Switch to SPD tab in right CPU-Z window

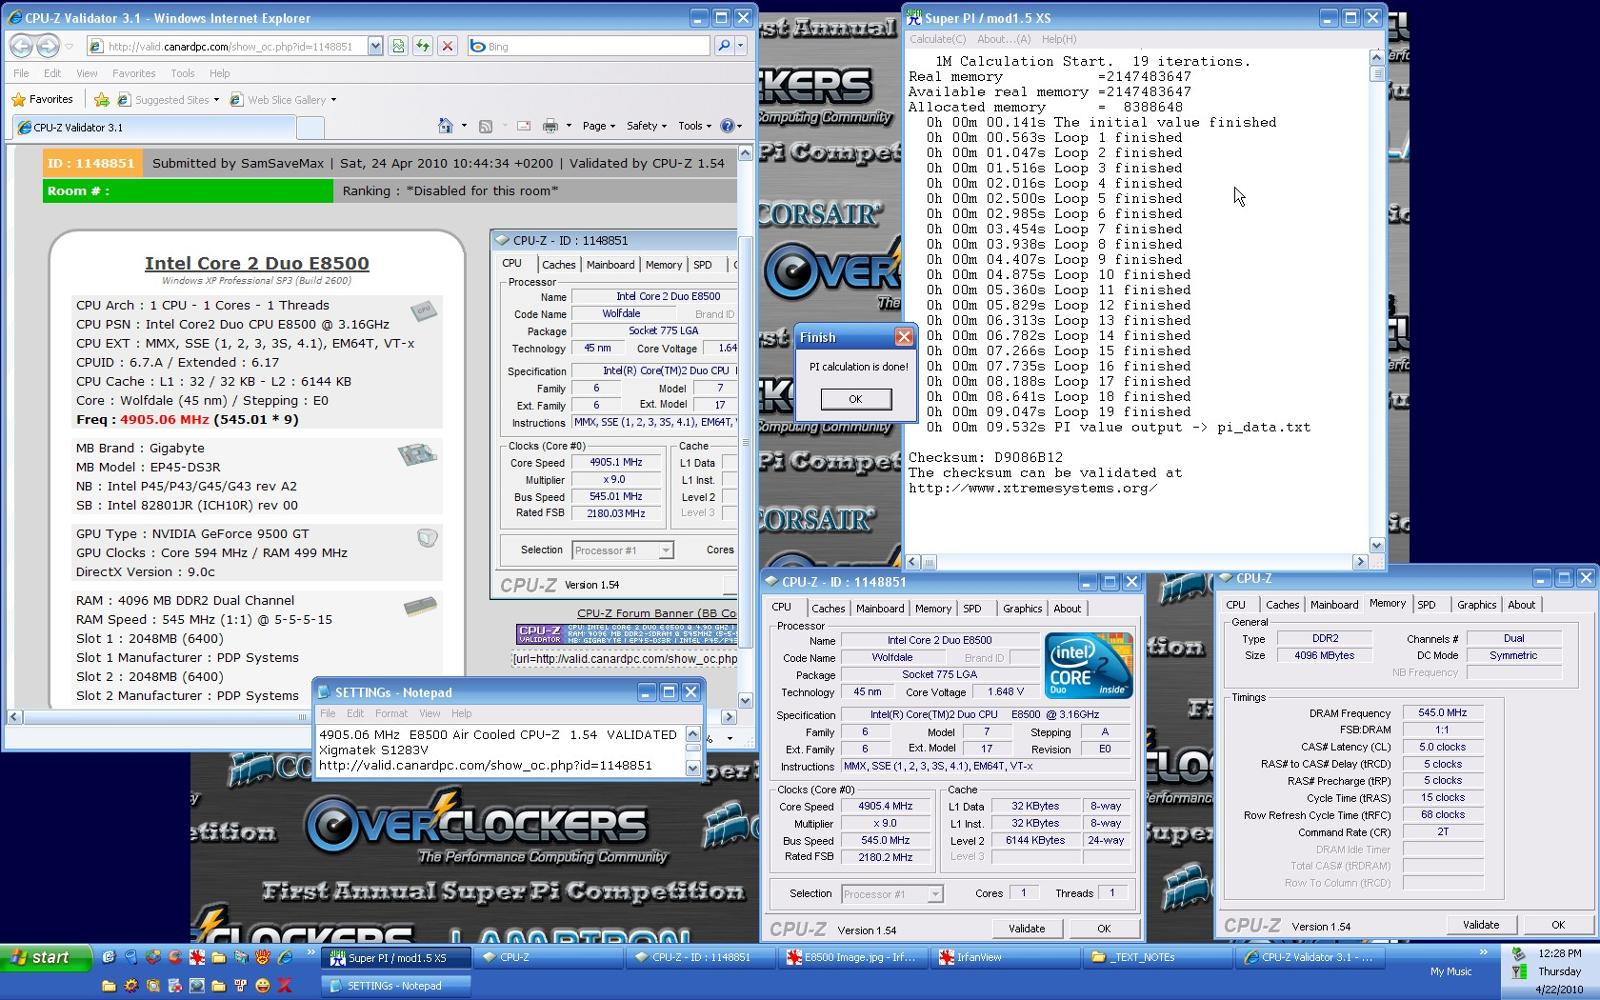[x=1426, y=604]
